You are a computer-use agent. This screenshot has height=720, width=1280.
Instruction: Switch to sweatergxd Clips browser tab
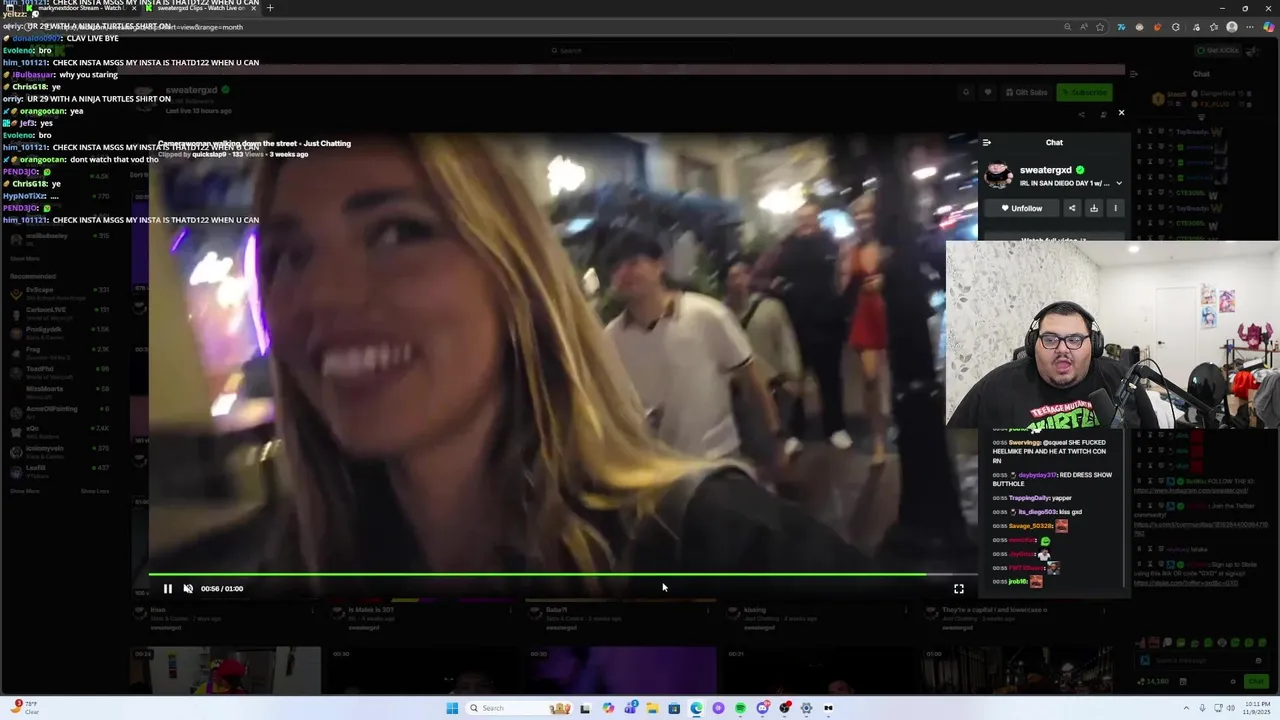pos(201,8)
